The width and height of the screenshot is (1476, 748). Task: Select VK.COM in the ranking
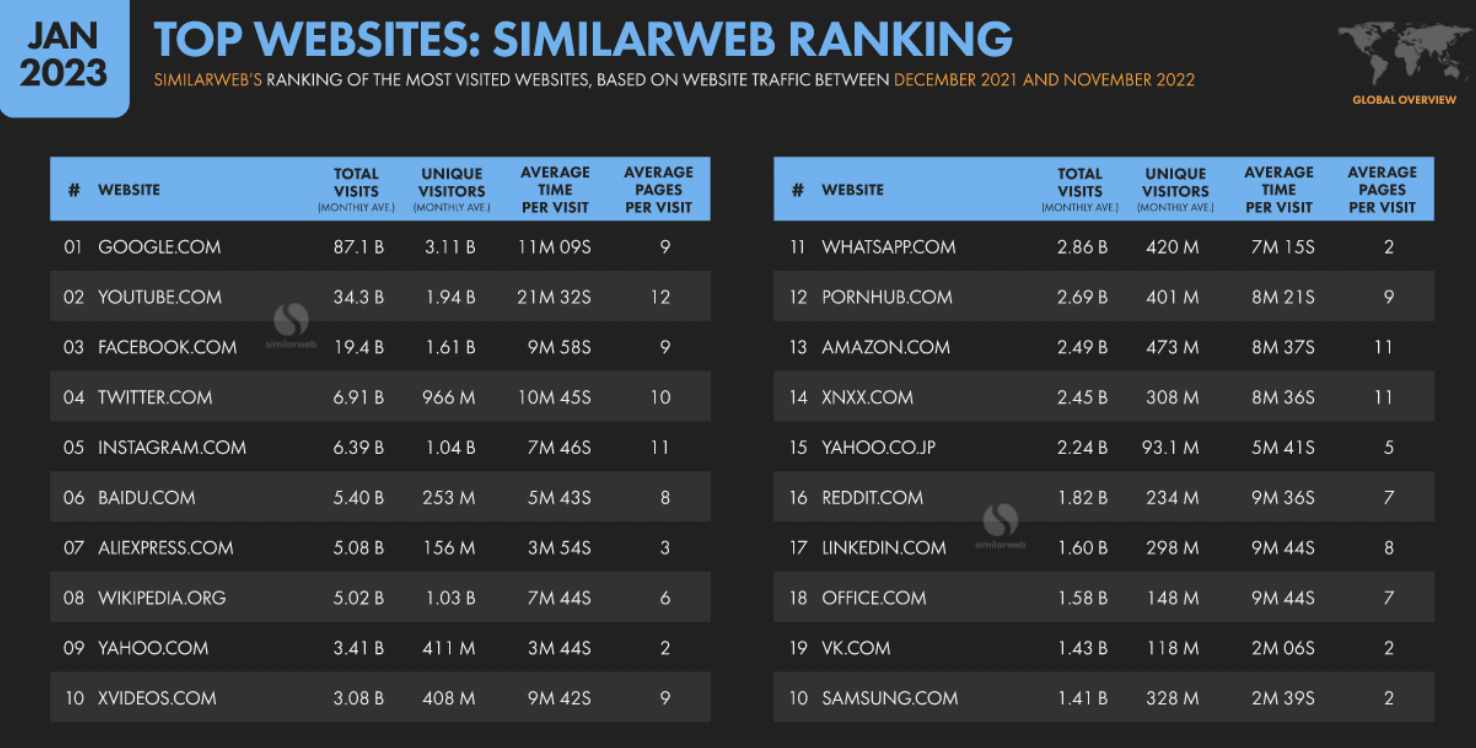856,647
